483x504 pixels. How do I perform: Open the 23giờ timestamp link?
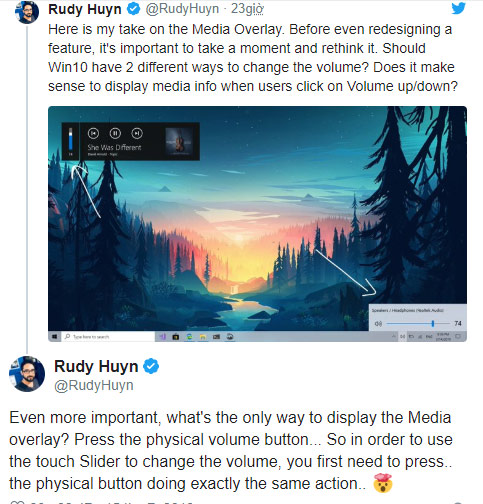click(247, 9)
